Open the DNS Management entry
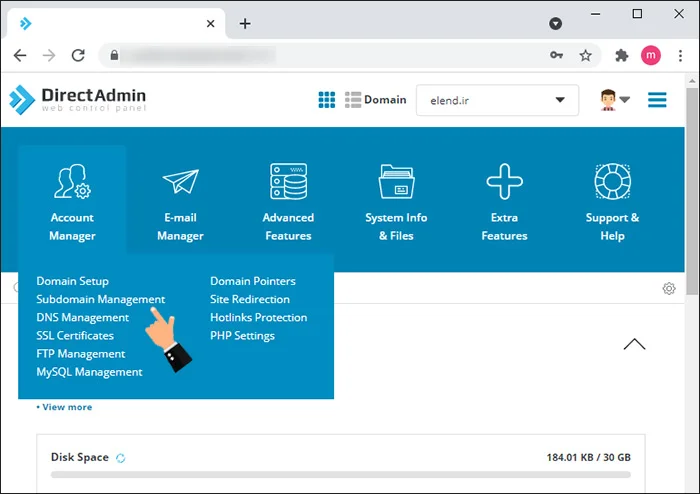The width and height of the screenshot is (700, 494). (82, 317)
